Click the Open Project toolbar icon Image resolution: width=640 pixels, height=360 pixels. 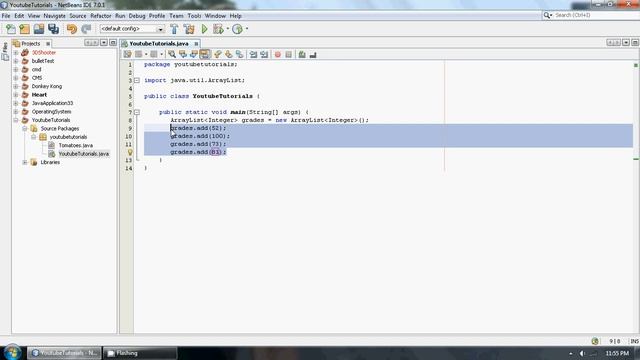tap(39, 29)
